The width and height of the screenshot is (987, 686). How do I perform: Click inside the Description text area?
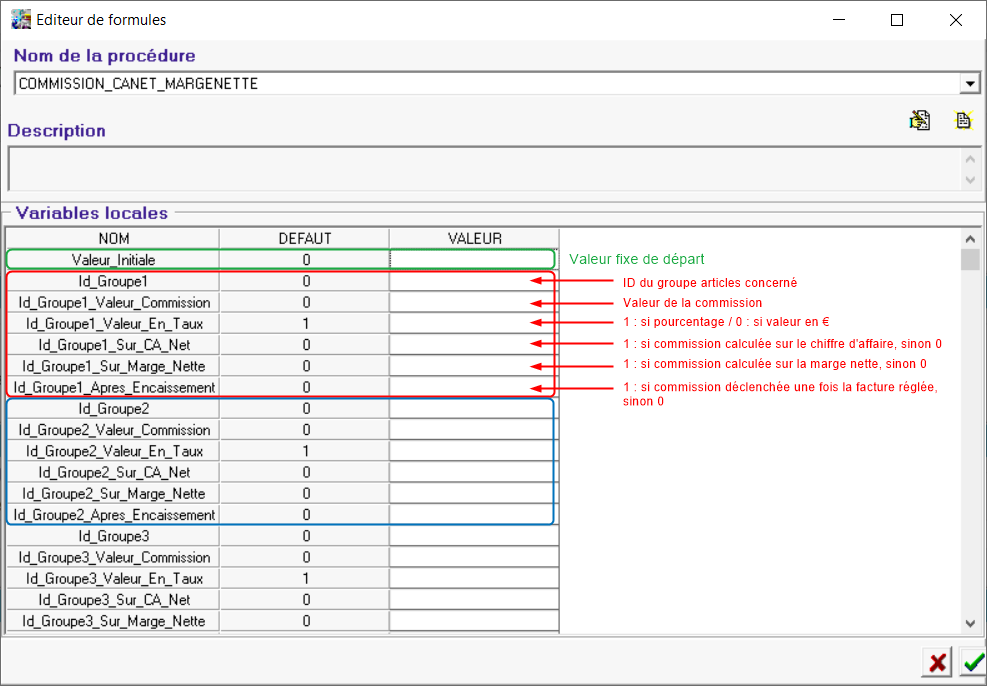pyautogui.click(x=480, y=168)
